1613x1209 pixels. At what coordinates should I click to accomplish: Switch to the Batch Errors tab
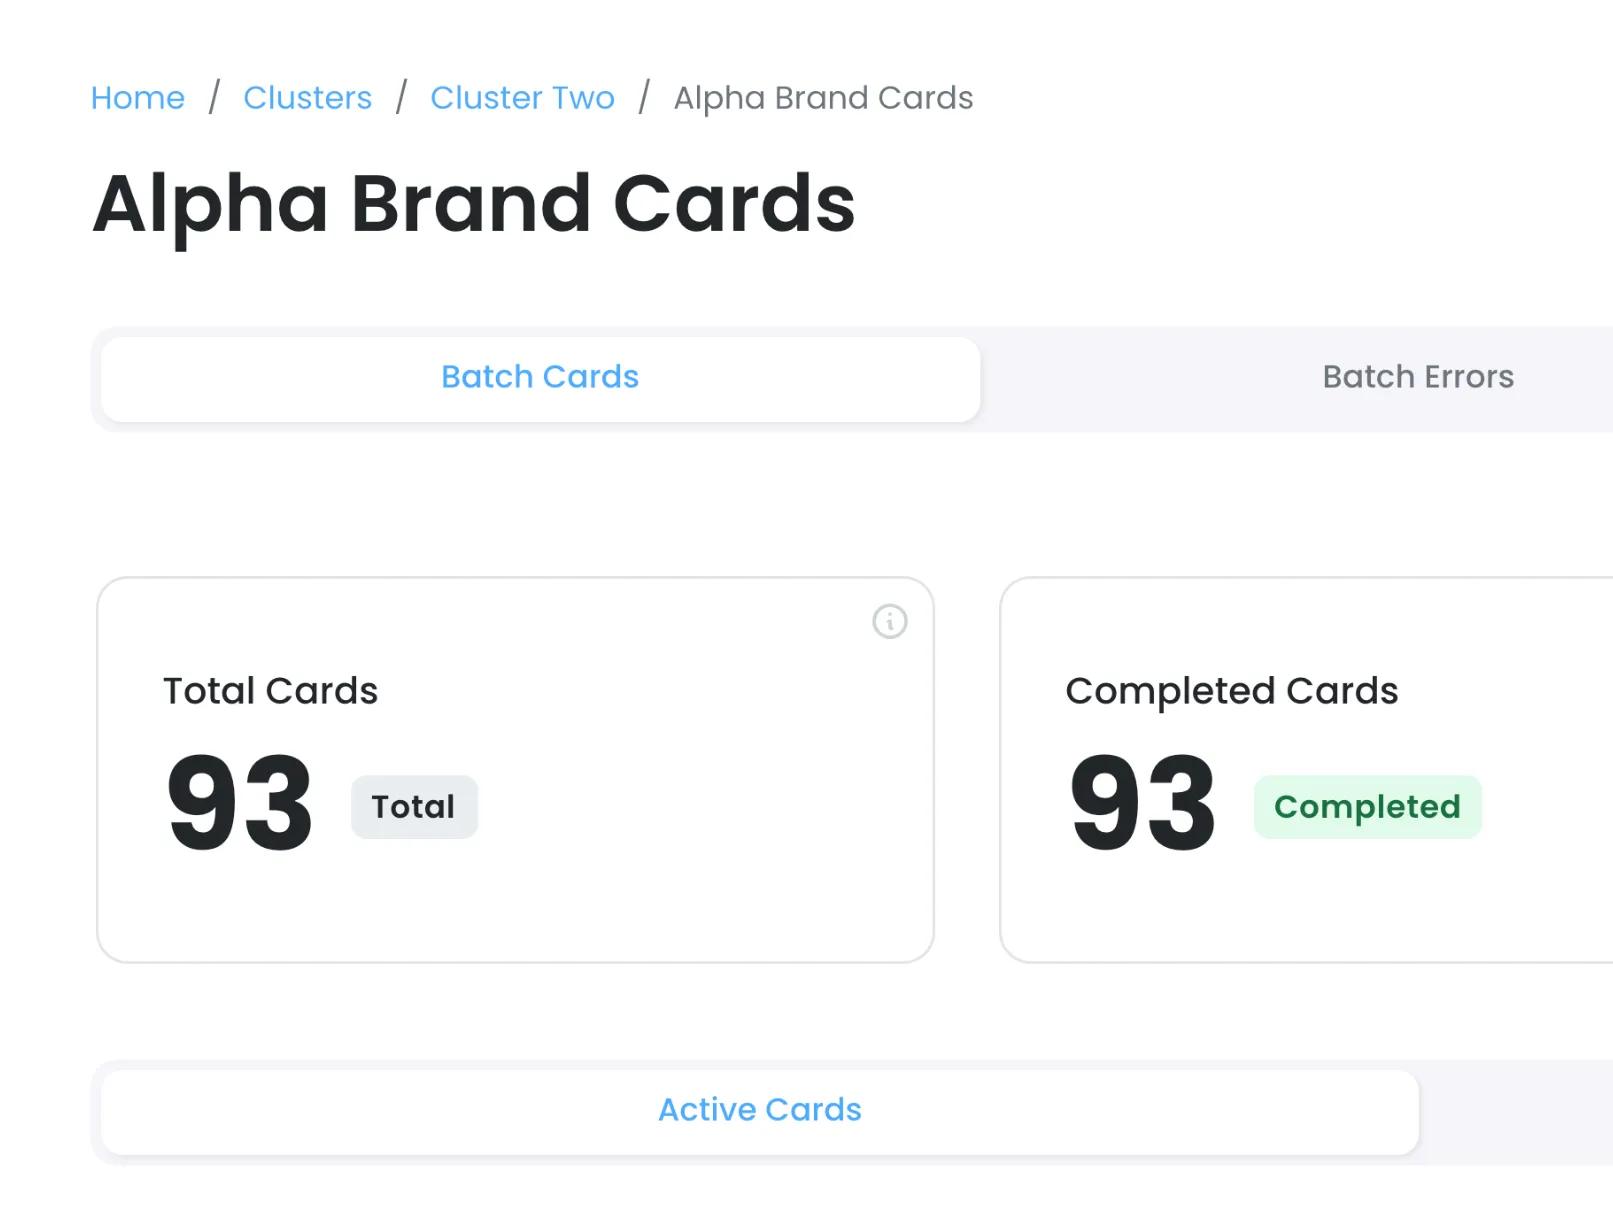1418,377
